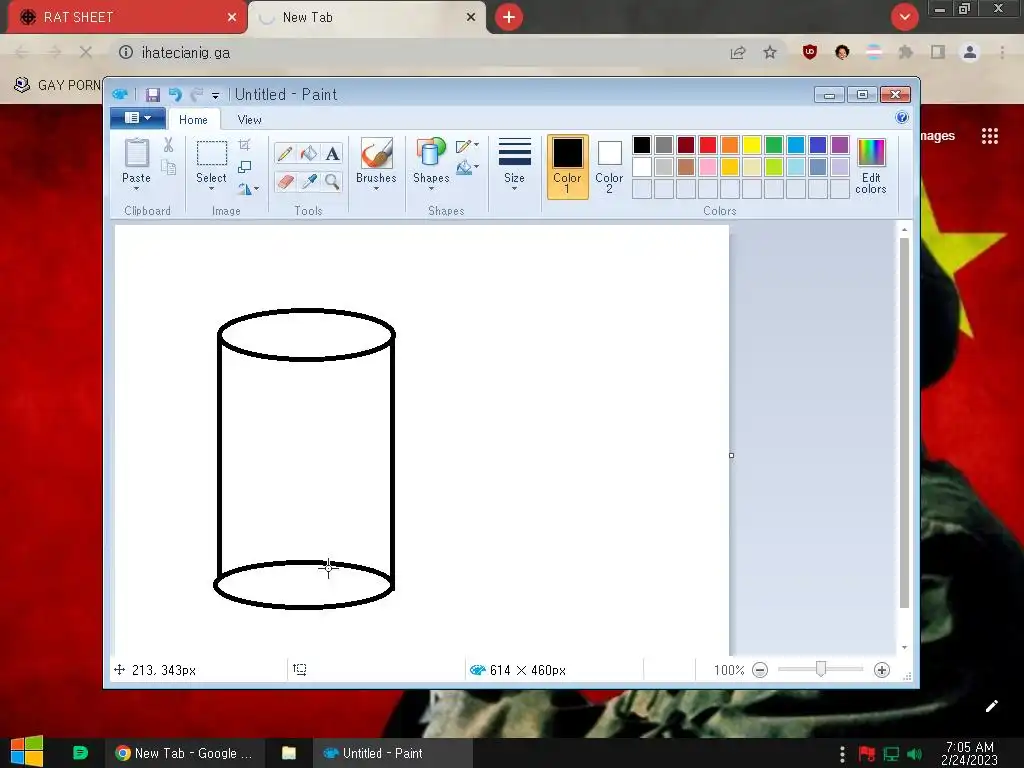This screenshot has width=1024, height=768.
Task: Open the Google apps grid icon
Action: click(989, 136)
